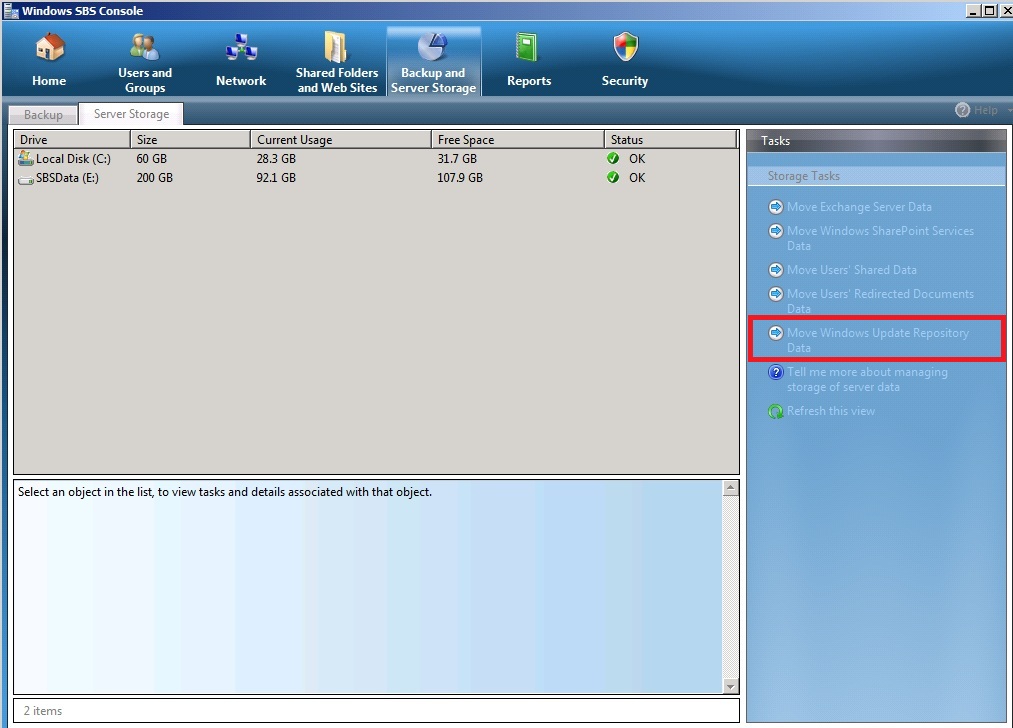Viewport: 1013px width, 728px height.
Task: Select the SBSData (E:) row
Action: [376, 178]
